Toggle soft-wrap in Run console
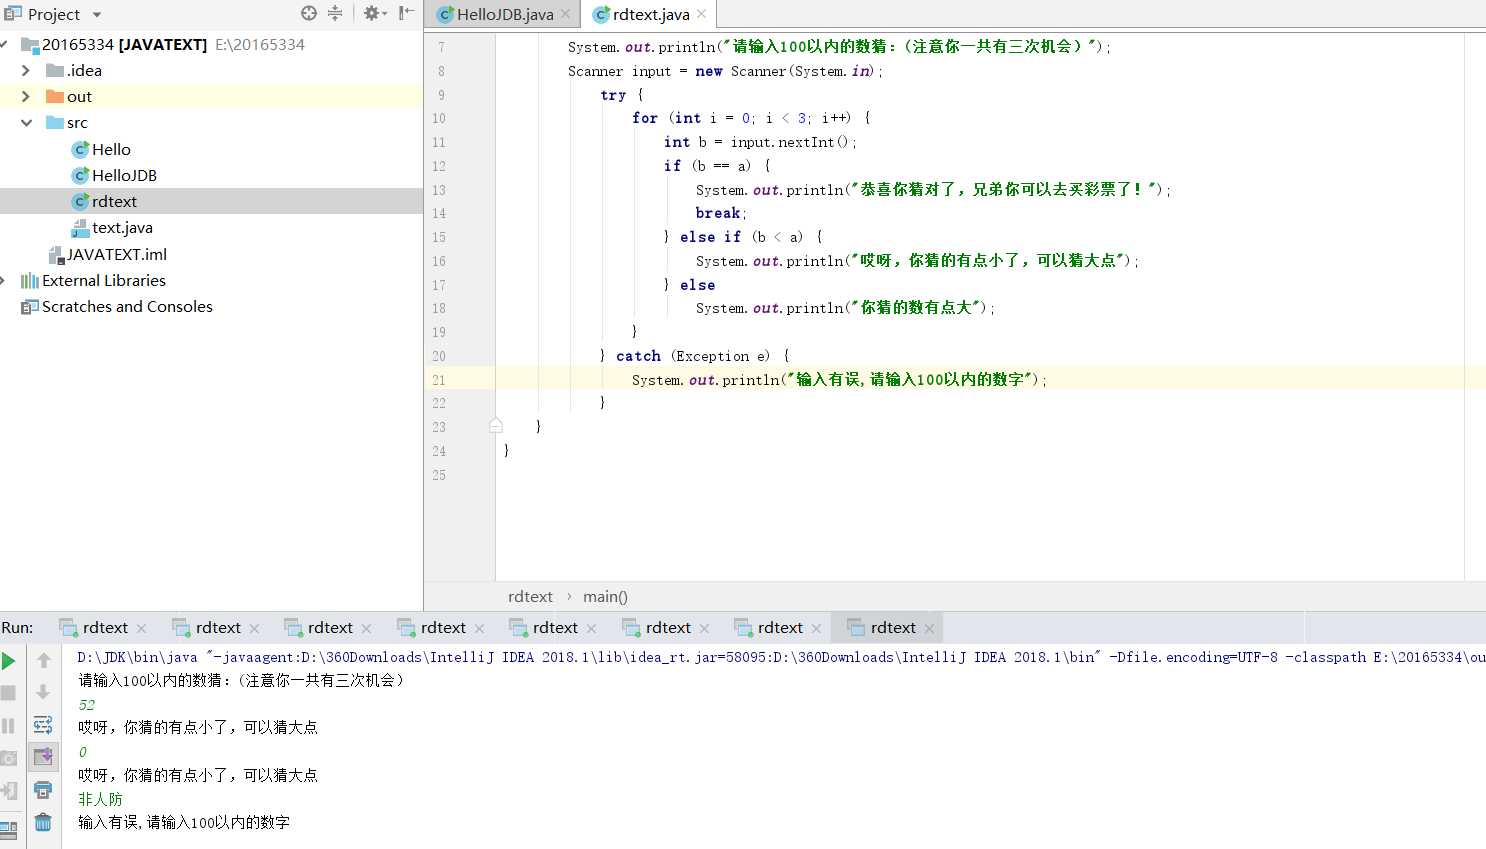Viewport: 1486px width, 849px height. tap(43, 725)
